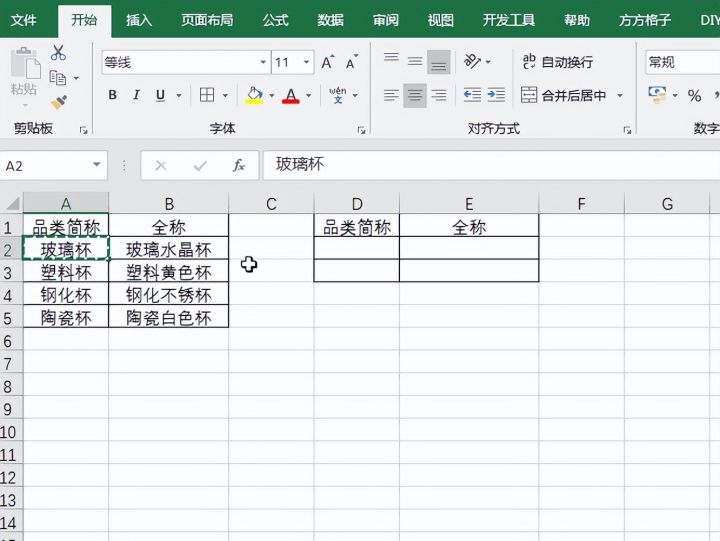This screenshot has height=541, width=720.
Task: Click align left icon
Action: click(391, 95)
